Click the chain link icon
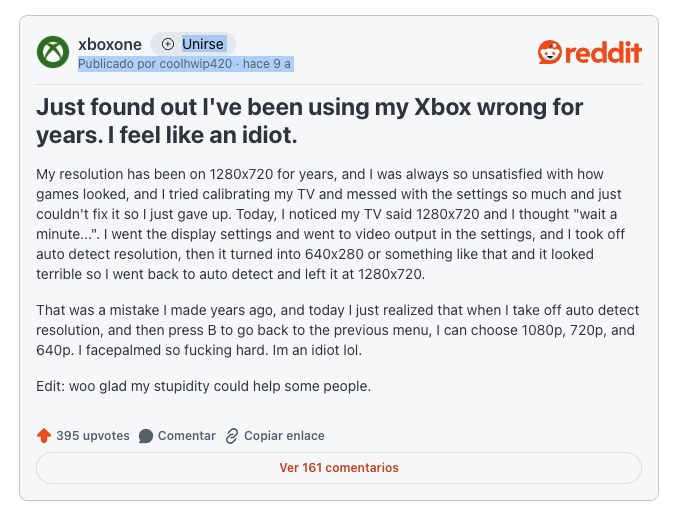Image resolution: width=693 pixels, height=529 pixels. [x=232, y=436]
